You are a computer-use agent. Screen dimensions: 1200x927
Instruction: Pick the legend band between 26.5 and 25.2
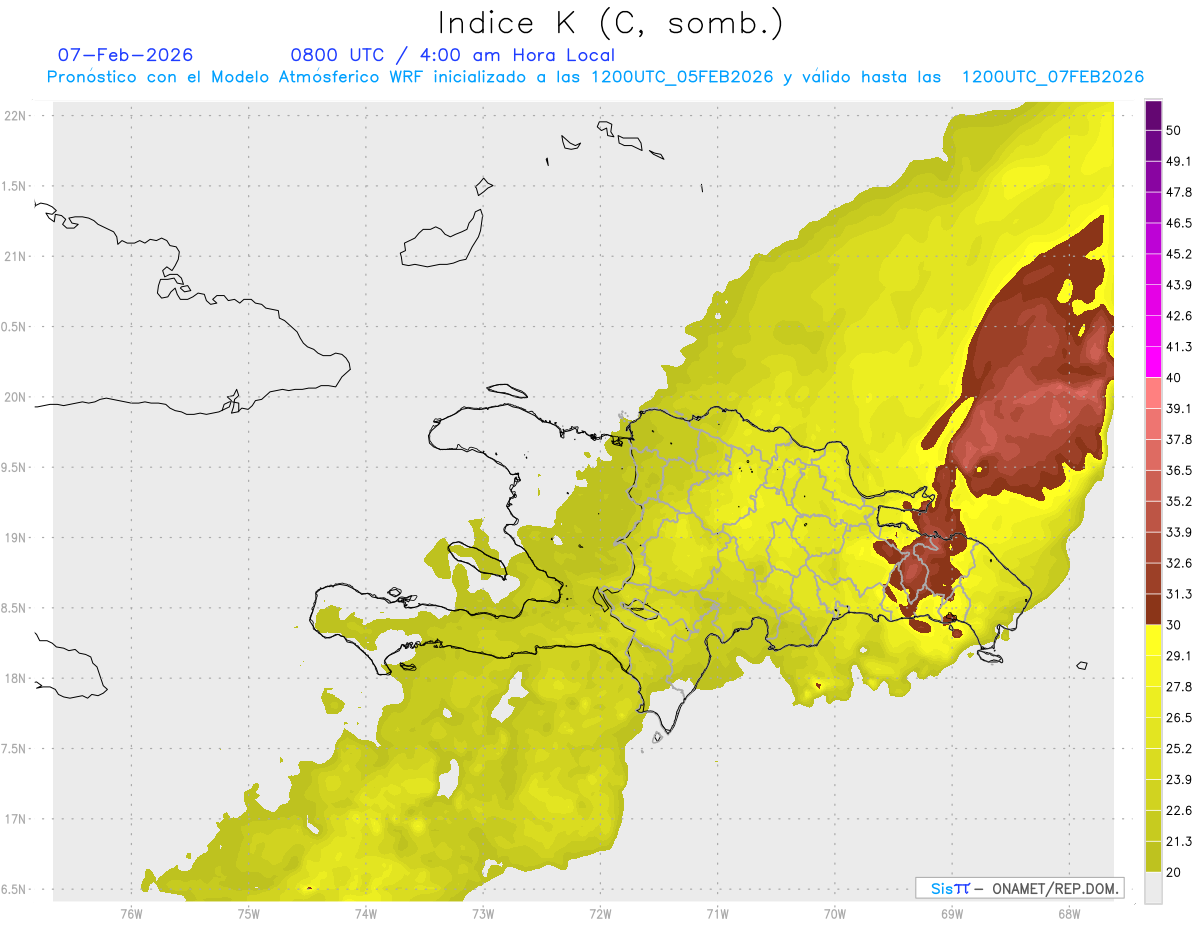(x=1153, y=733)
